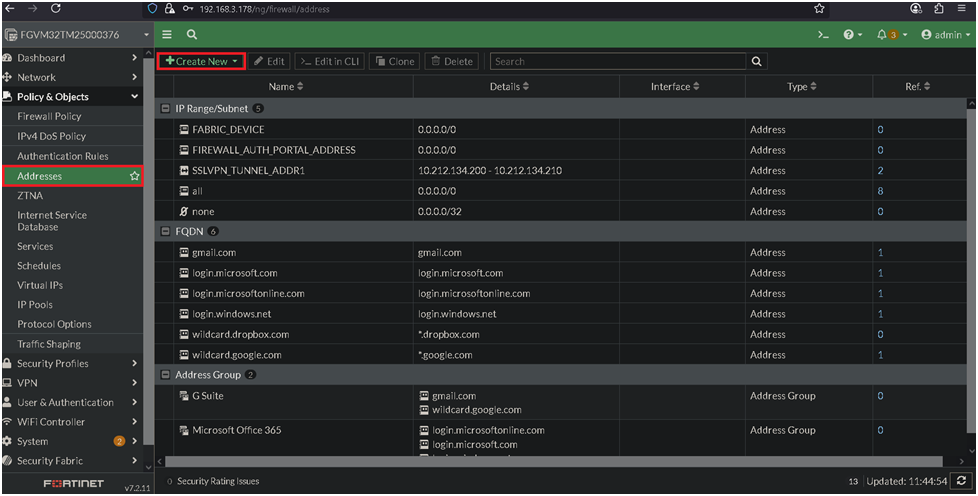The height and width of the screenshot is (496, 978).
Task: Select the FABRIC_DEVICE address row
Action: tap(560, 130)
